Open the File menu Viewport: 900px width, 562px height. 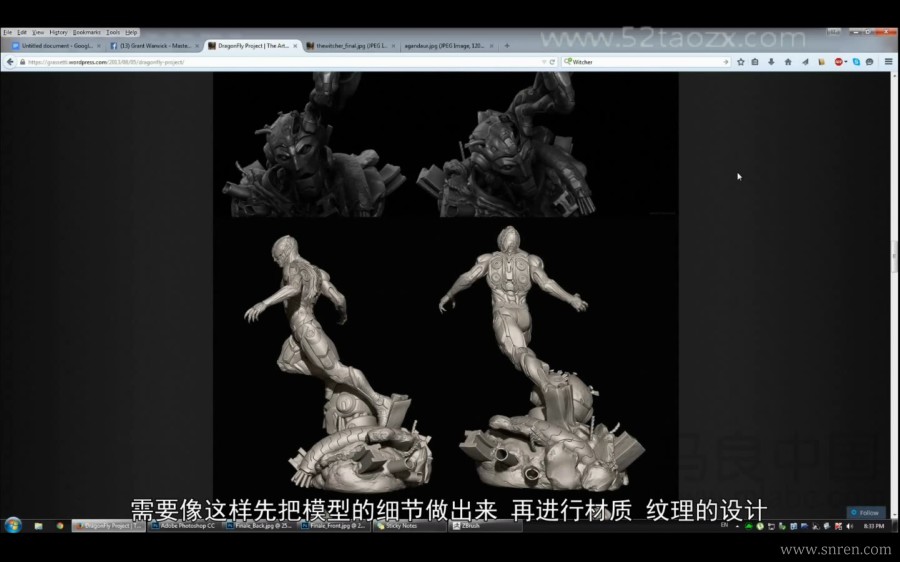tap(7, 33)
